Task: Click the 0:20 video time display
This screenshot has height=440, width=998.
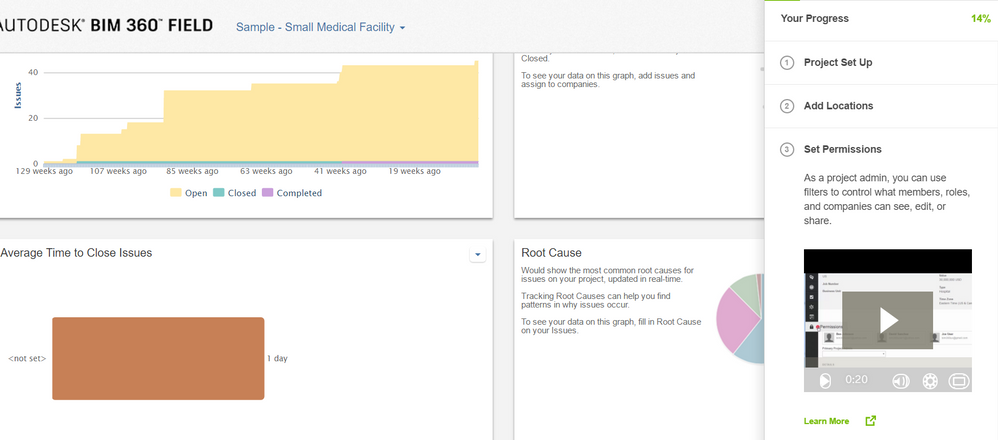Action: pyautogui.click(x=856, y=380)
